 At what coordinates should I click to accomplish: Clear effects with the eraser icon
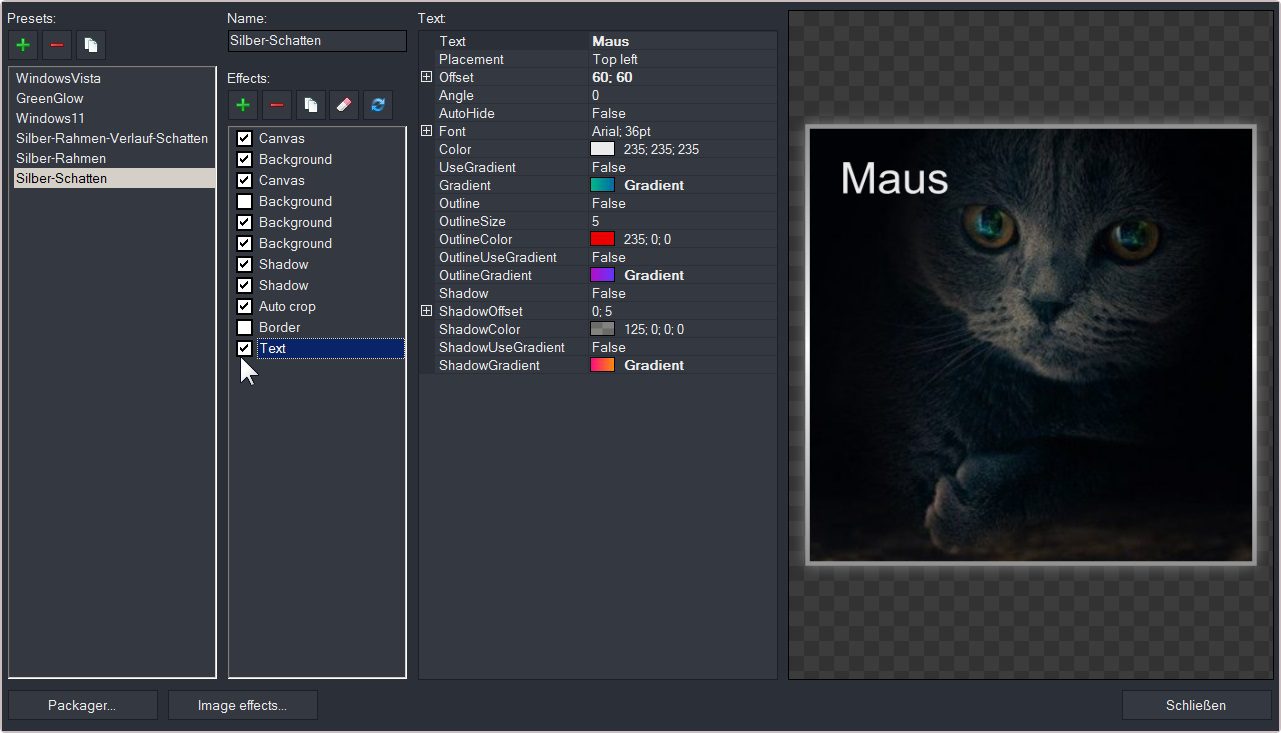point(344,105)
